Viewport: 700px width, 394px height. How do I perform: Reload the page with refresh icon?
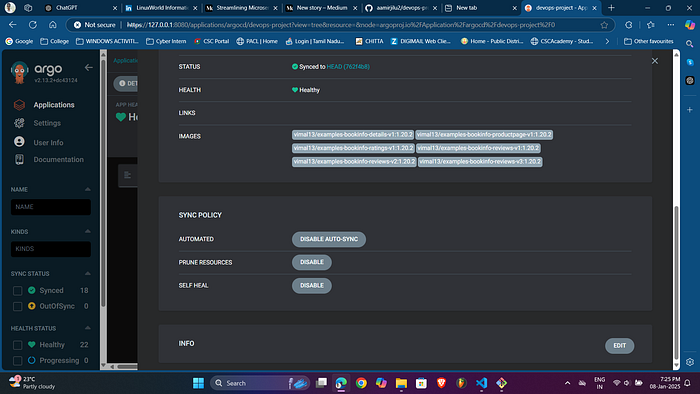tap(33, 25)
